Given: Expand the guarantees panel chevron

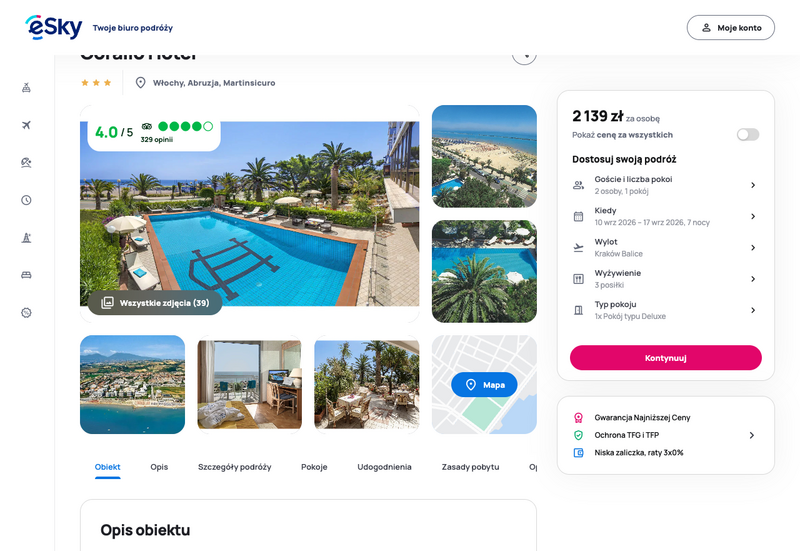Looking at the screenshot, I should (x=752, y=435).
